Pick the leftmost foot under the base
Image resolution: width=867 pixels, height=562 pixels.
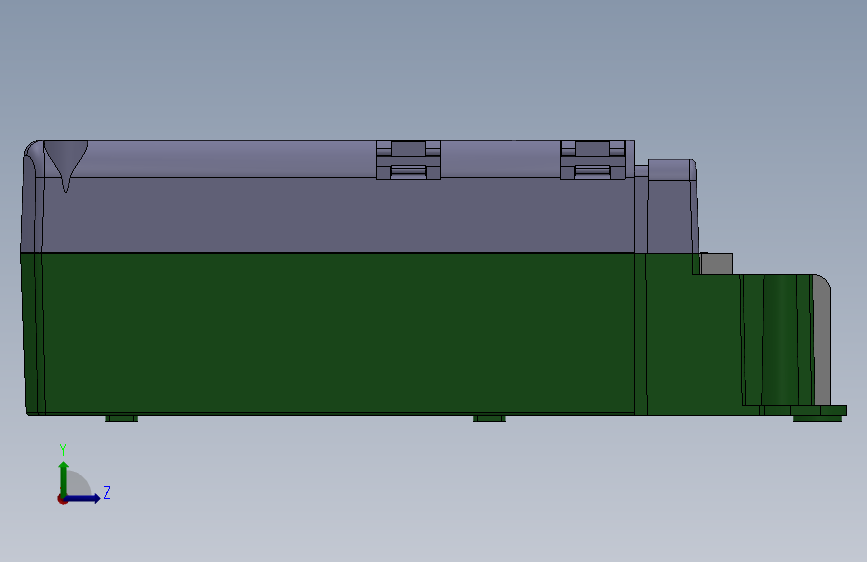122,418
